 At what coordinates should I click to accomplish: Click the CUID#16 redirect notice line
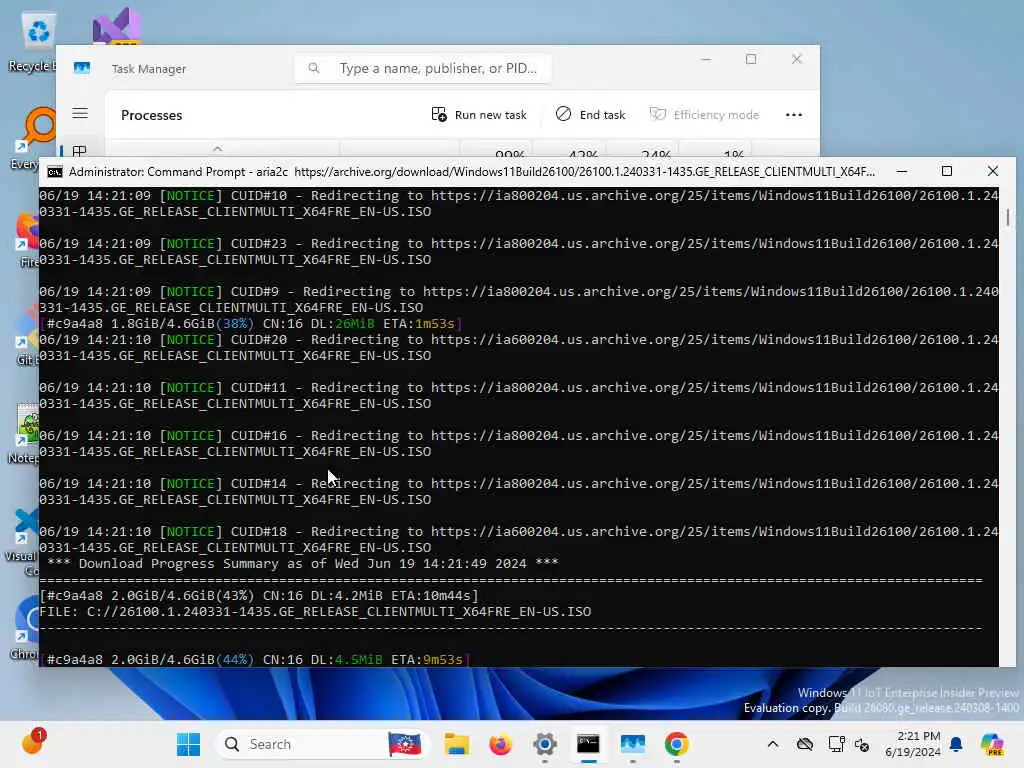pos(519,443)
